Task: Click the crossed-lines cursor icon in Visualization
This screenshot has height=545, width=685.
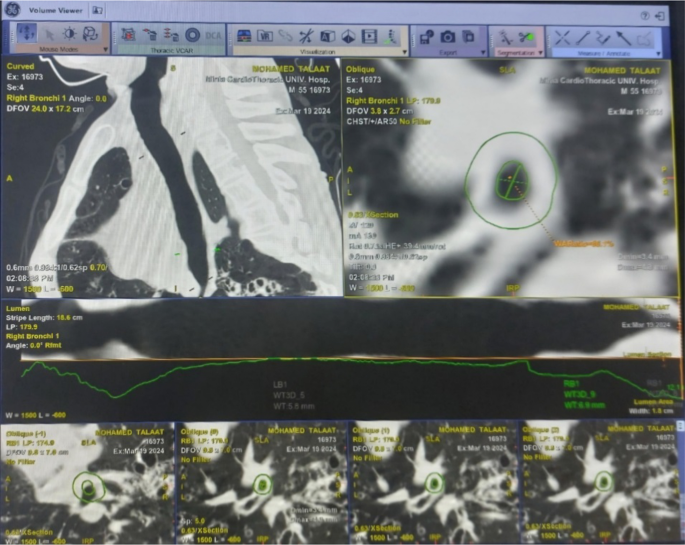Action: 306,36
